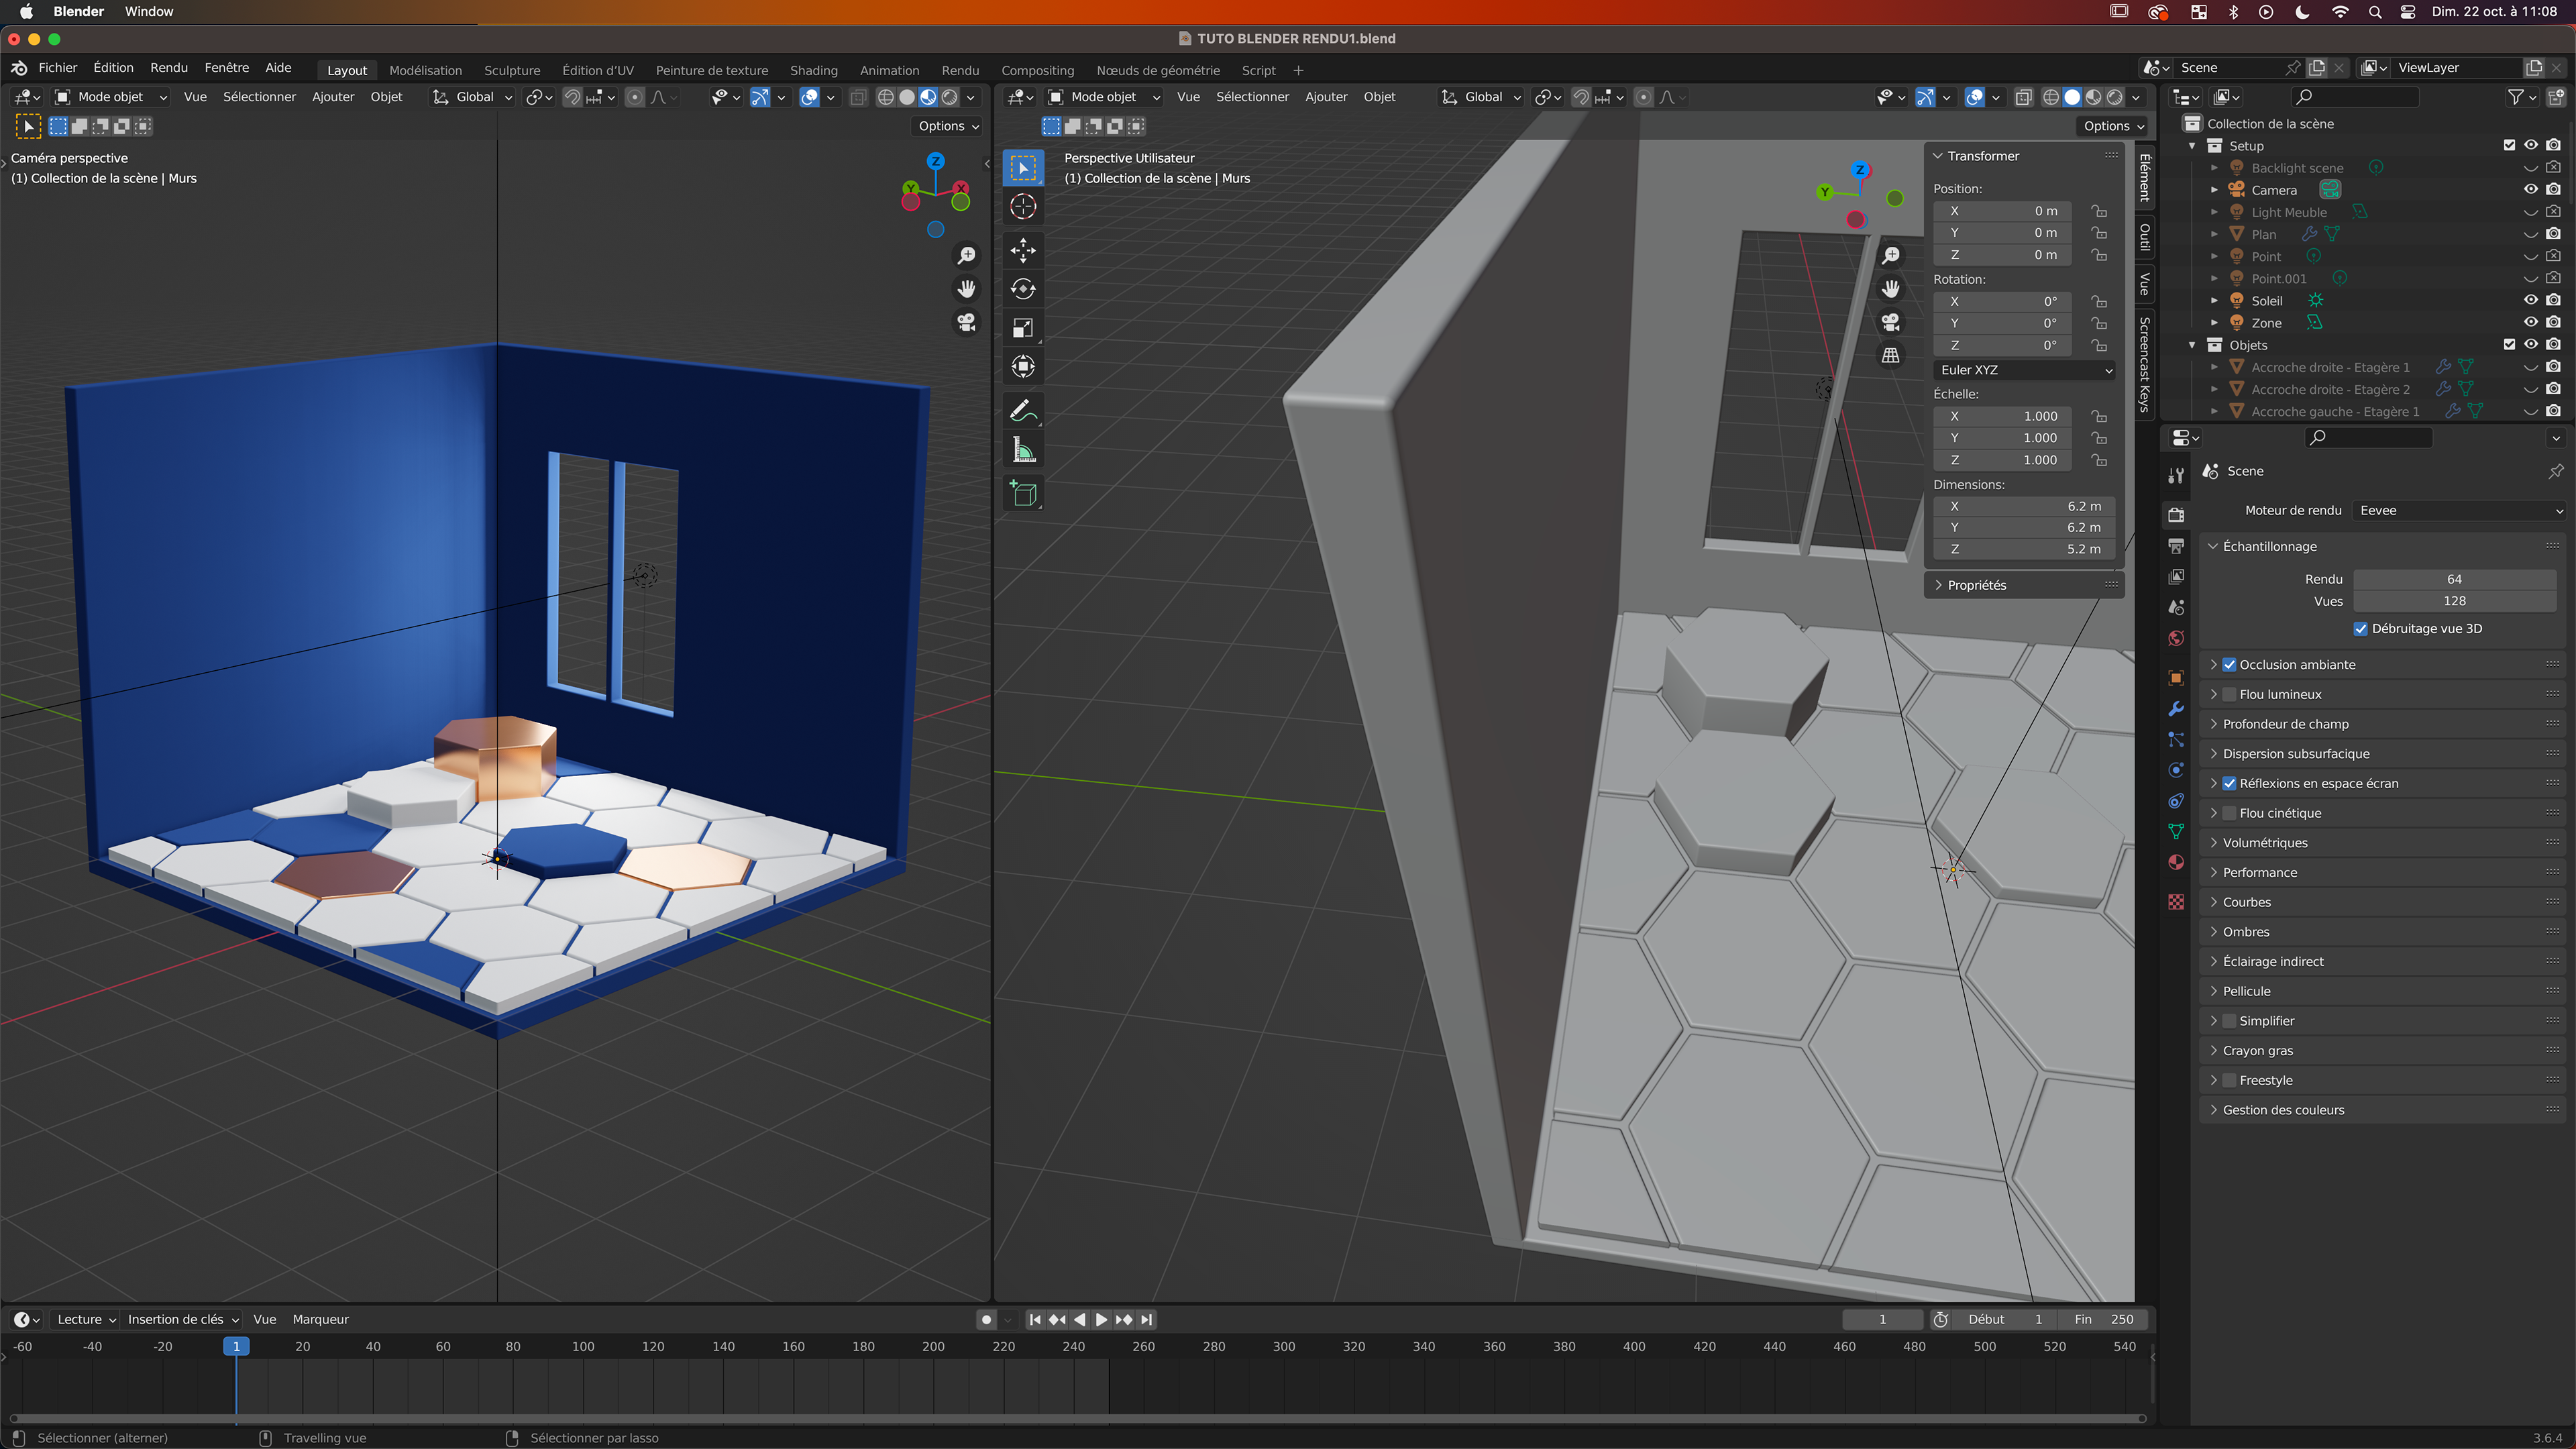Click Fin frame field showing 250
The width and height of the screenshot is (2576, 1449).
pyautogui.click(x=2104, y=1321)
